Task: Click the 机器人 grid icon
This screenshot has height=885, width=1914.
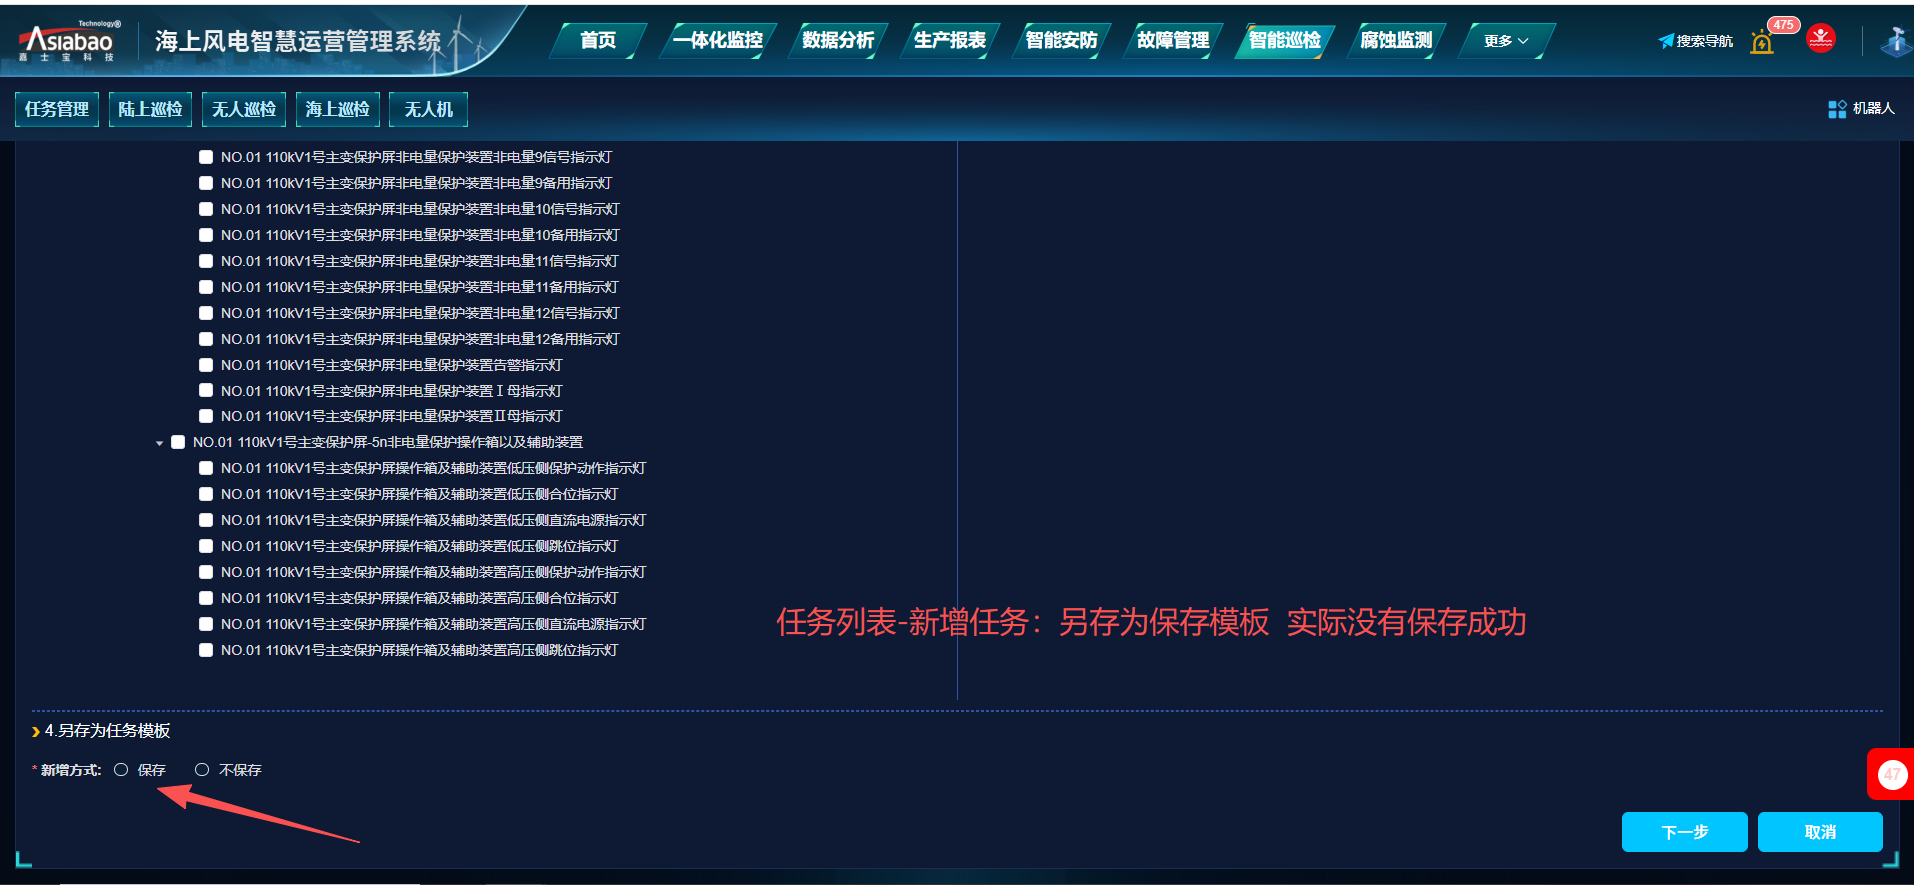Action: click(1837, 109)
